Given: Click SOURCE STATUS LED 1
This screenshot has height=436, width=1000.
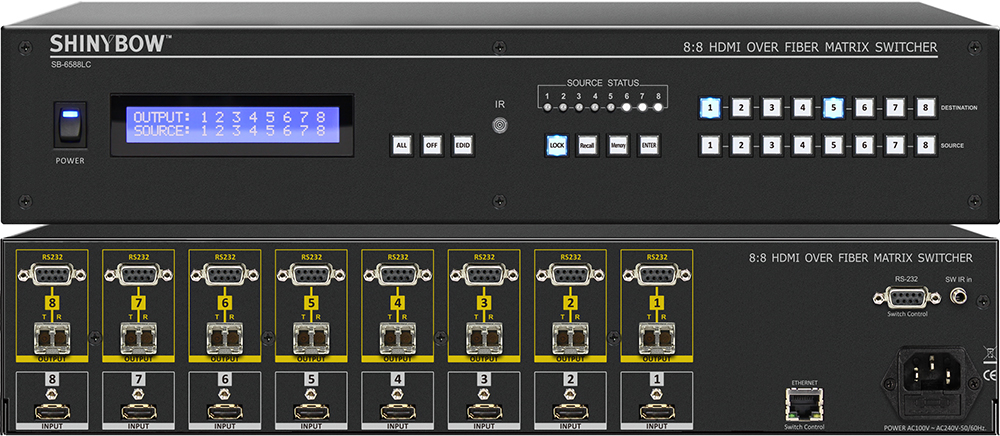Looking at the screenshot, I should (547, 108).
